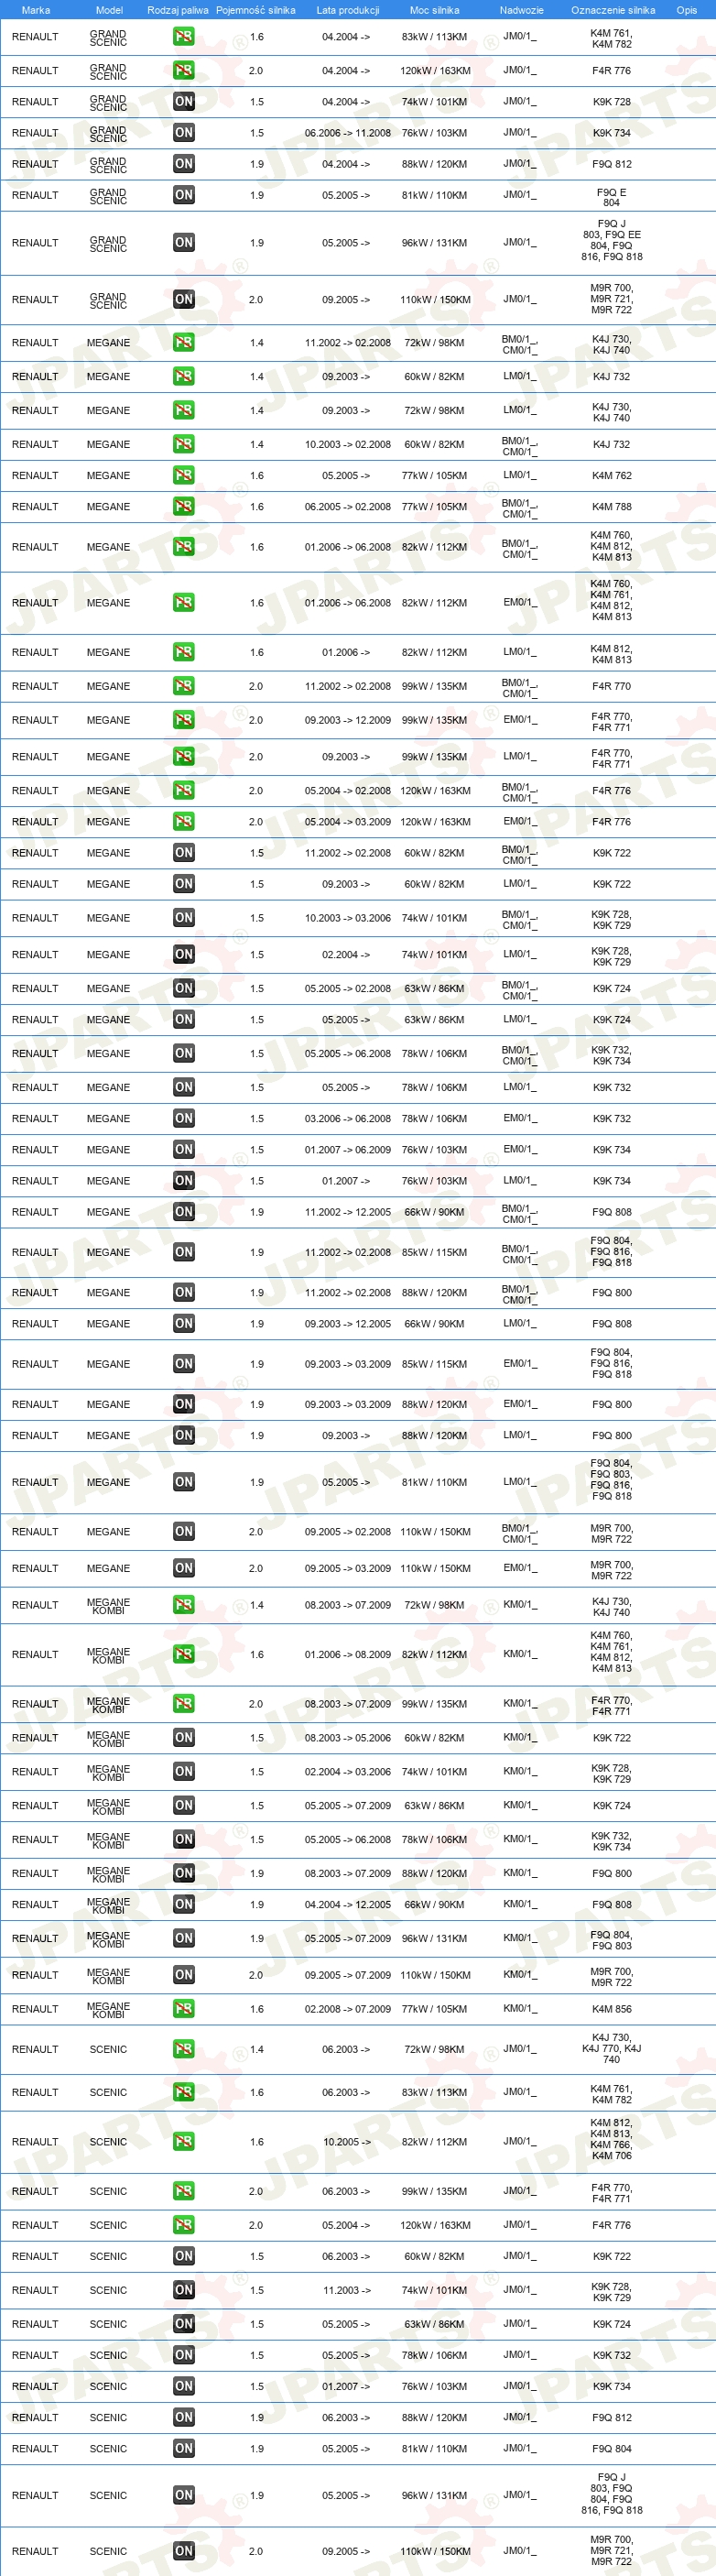Click the engine cell K4J 730, K4J 770, K4J 740

point(611,2049)
